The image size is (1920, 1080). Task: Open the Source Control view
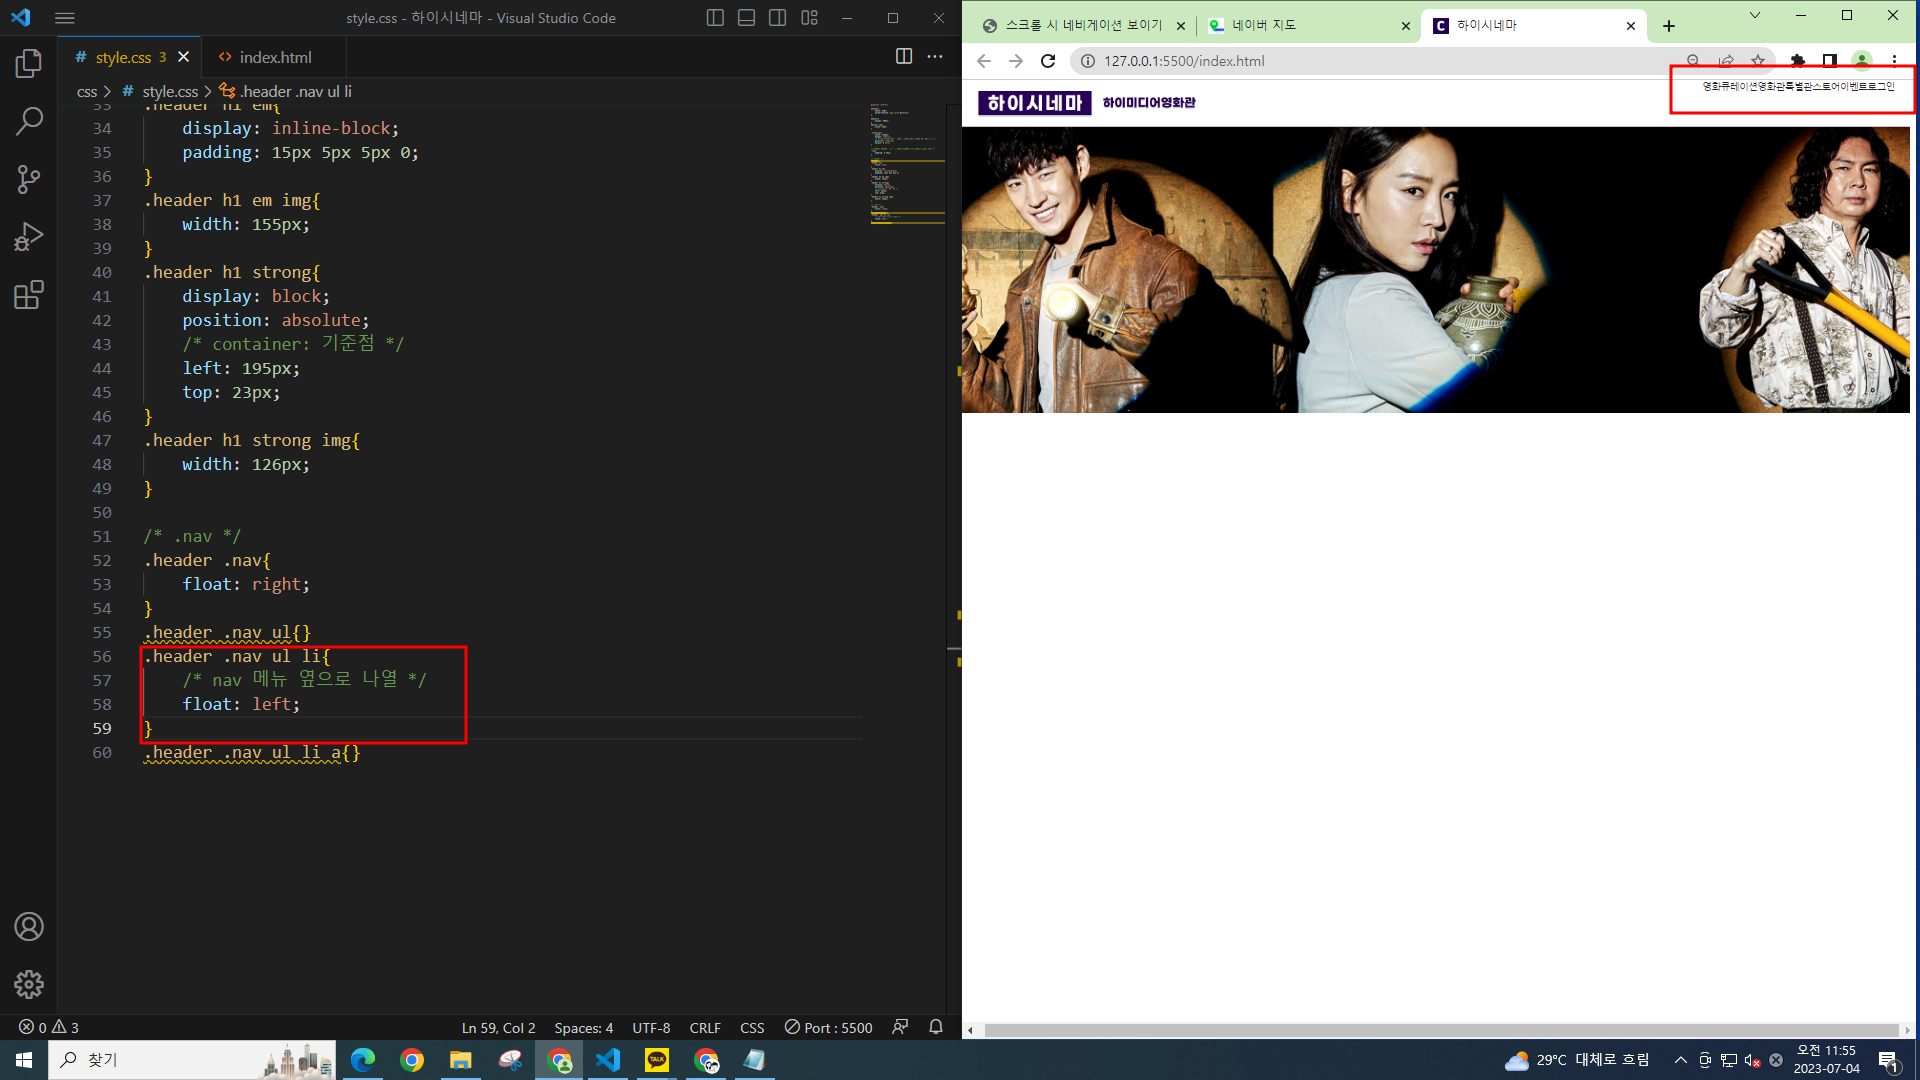click(29, 180)
